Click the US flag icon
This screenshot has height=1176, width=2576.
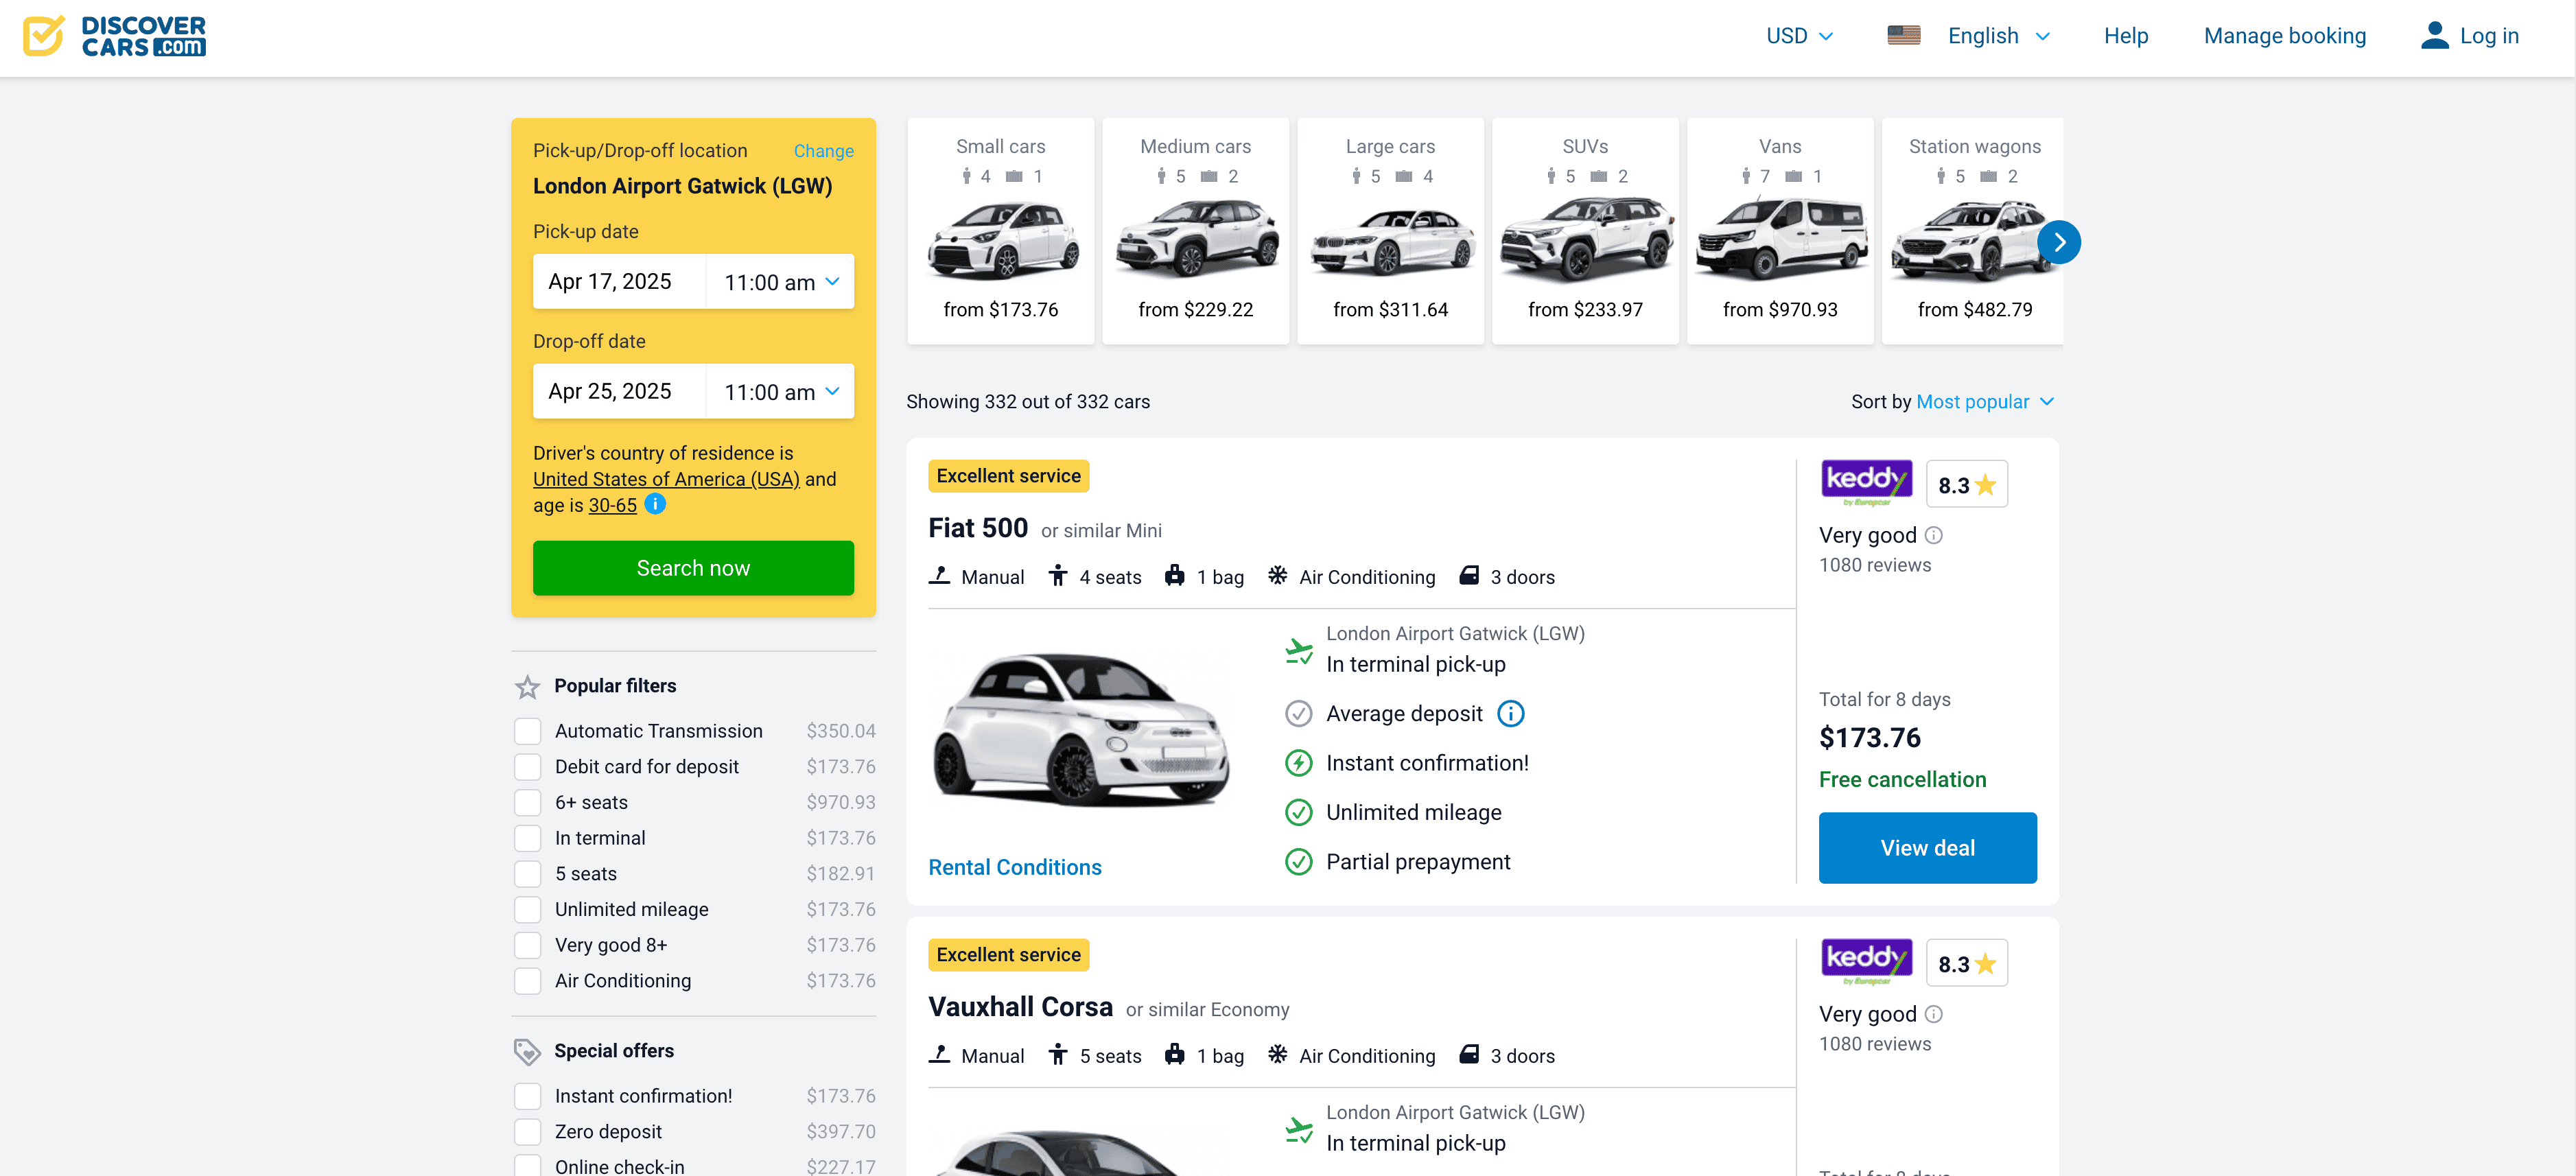pyautogui.click(x=1903, y=36)
